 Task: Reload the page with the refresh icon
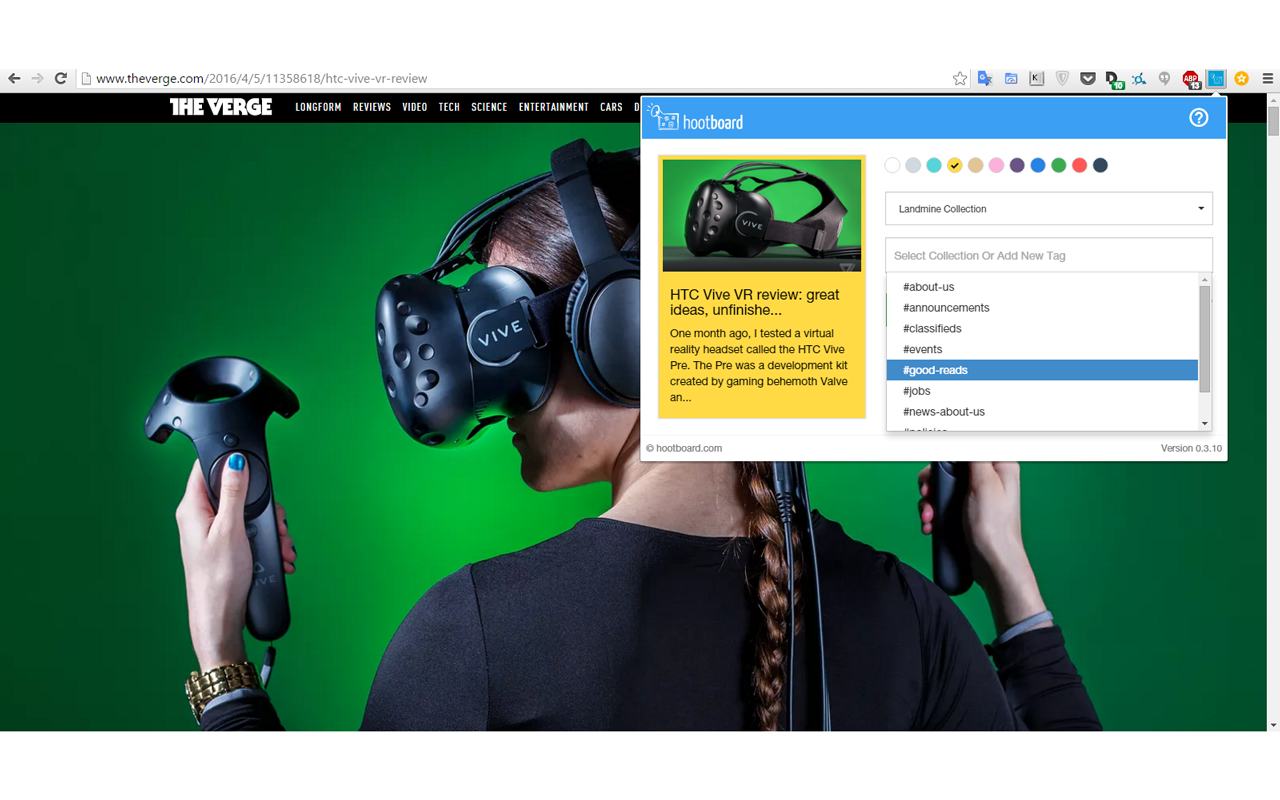coord(61,79)
